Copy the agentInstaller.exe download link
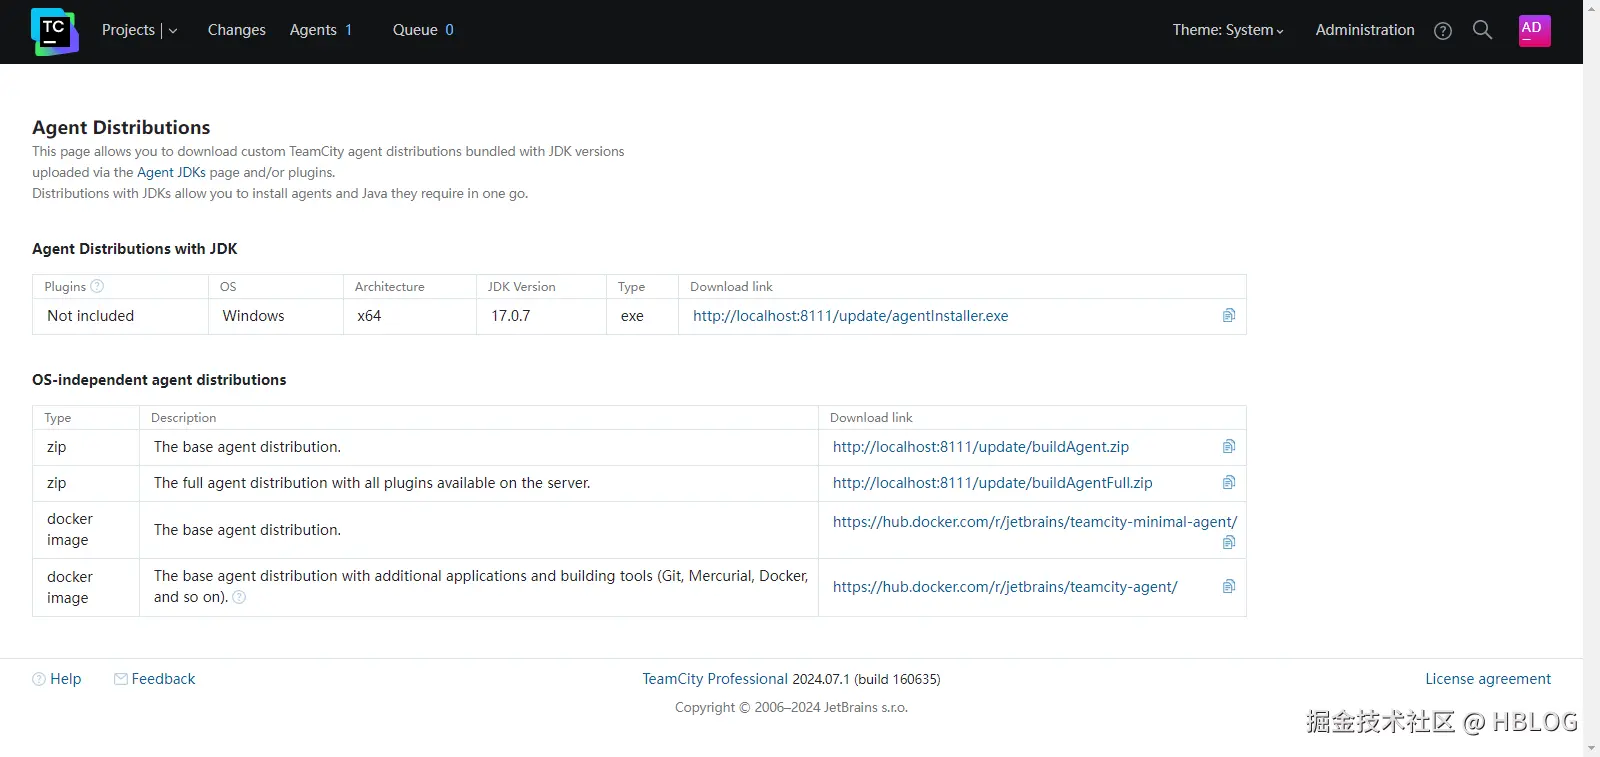 click(1229, 316)
